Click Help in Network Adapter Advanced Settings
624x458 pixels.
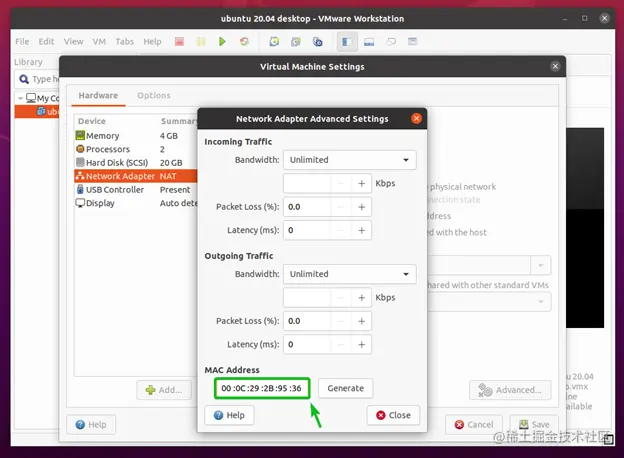click(x=229, y=415)
